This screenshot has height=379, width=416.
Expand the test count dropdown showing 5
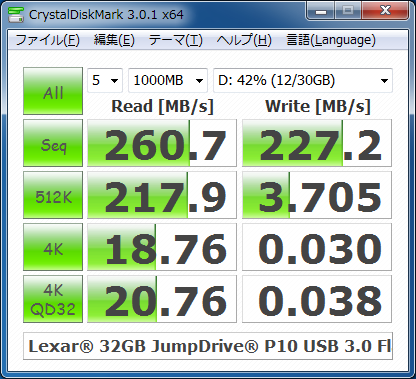(x=105, y=80)
